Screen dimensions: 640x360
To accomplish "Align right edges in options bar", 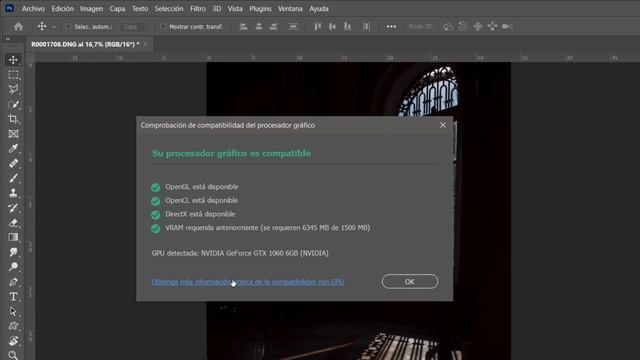I will [x=273, y=27].
